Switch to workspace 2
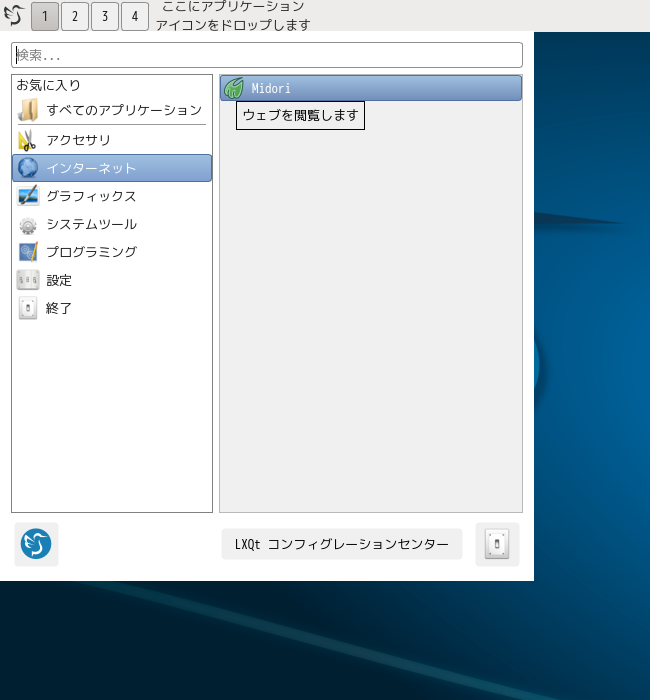 pyautogui.click(x=75, y=16)
